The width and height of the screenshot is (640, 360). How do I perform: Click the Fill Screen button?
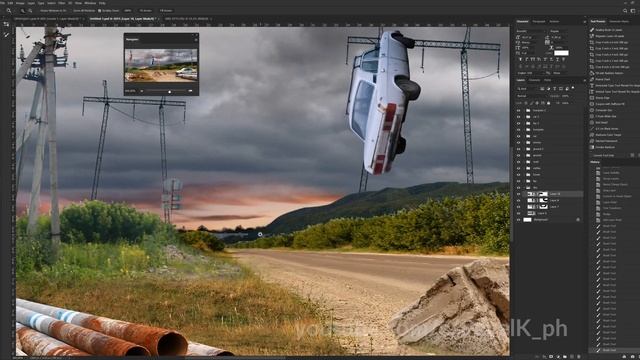pyautogui.click(x=166, y=11)
